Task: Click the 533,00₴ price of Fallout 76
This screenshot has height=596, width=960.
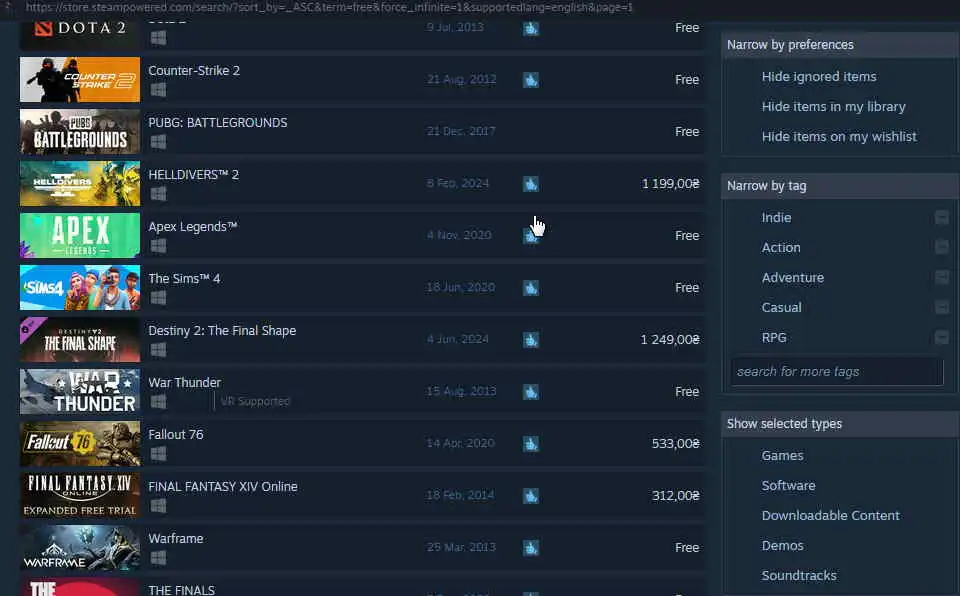Action: (675, 443)
